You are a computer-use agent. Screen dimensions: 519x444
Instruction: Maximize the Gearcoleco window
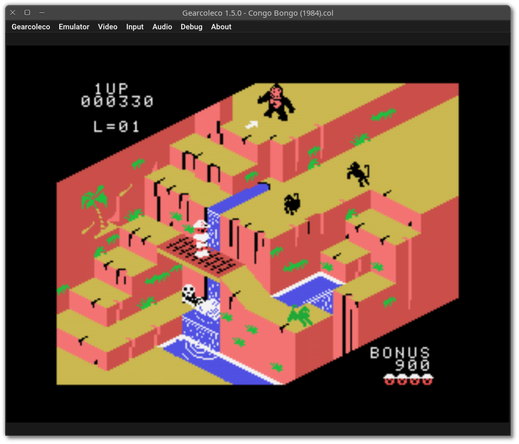pyautogui.click(x=27, y=13)
